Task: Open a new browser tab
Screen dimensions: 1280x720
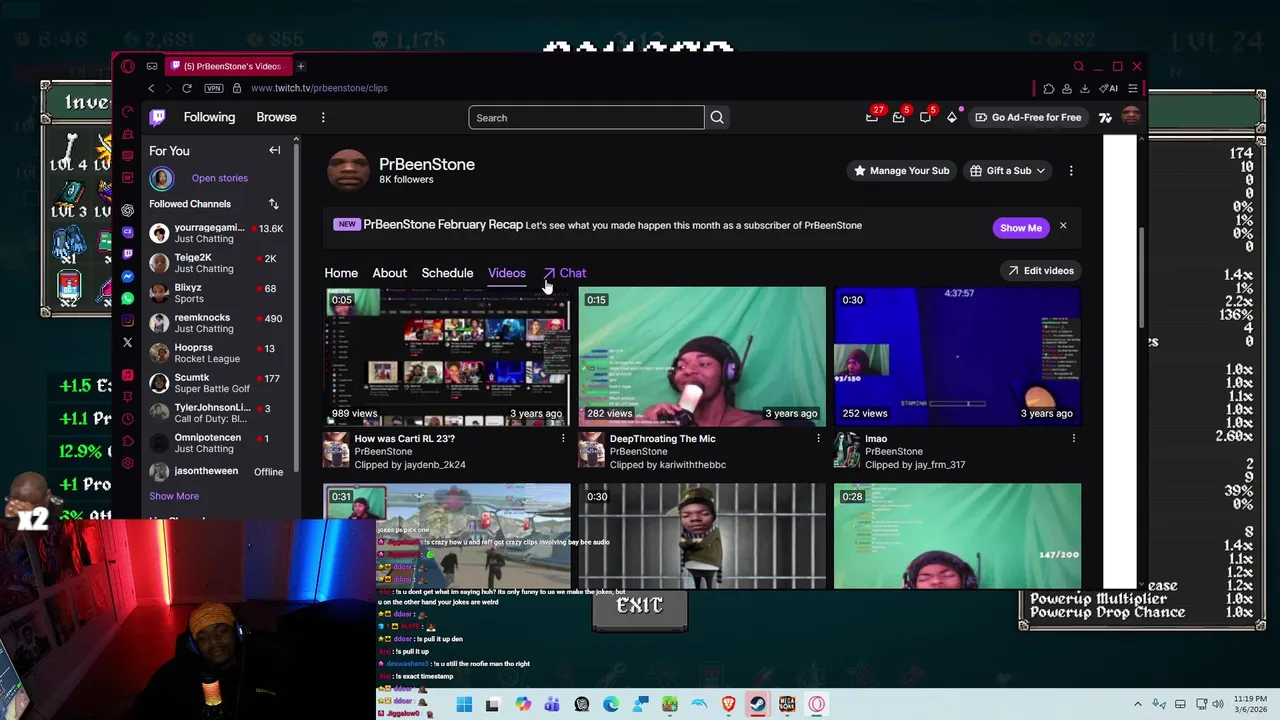Action: [300, 66]
